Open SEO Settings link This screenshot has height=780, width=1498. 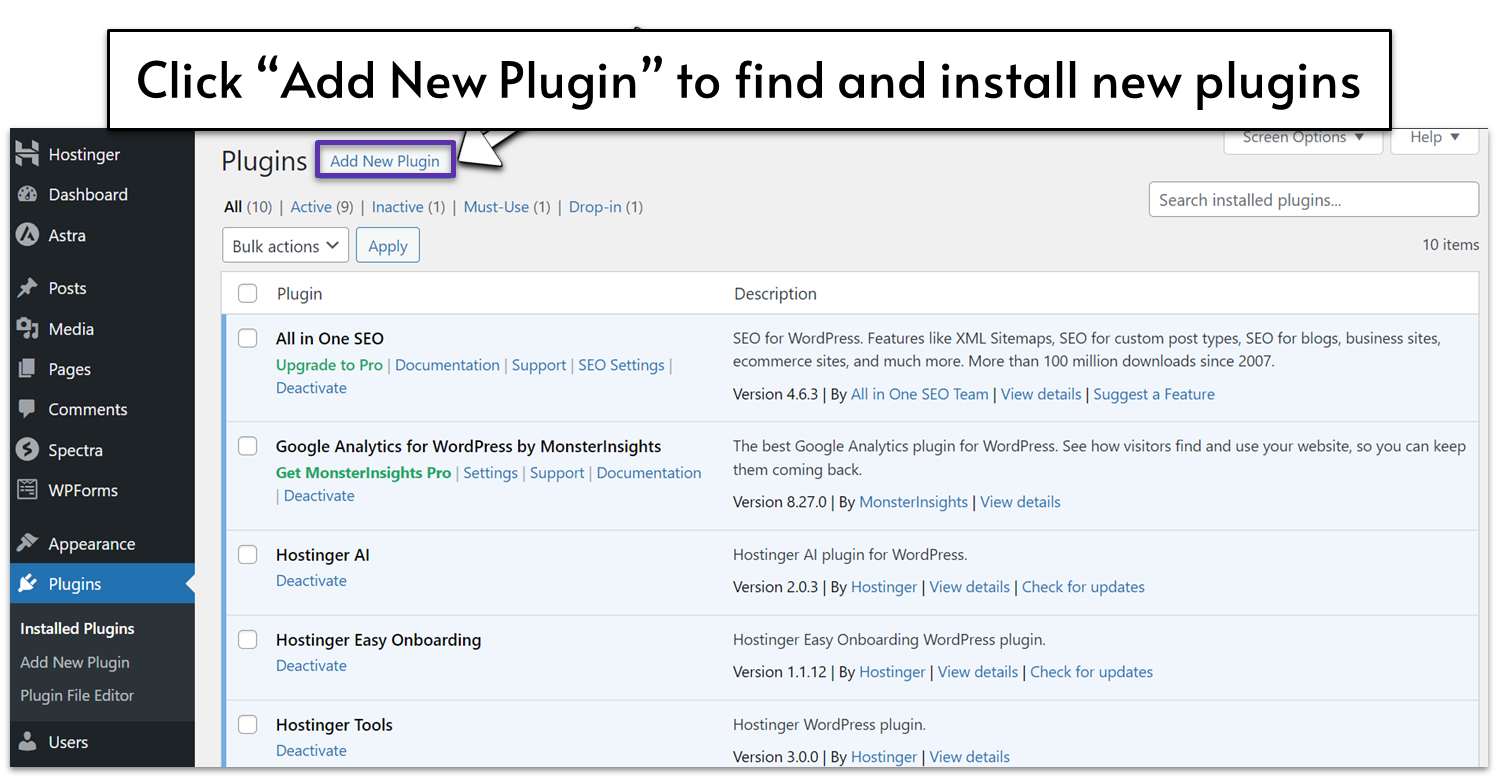(x=621, y=365)
